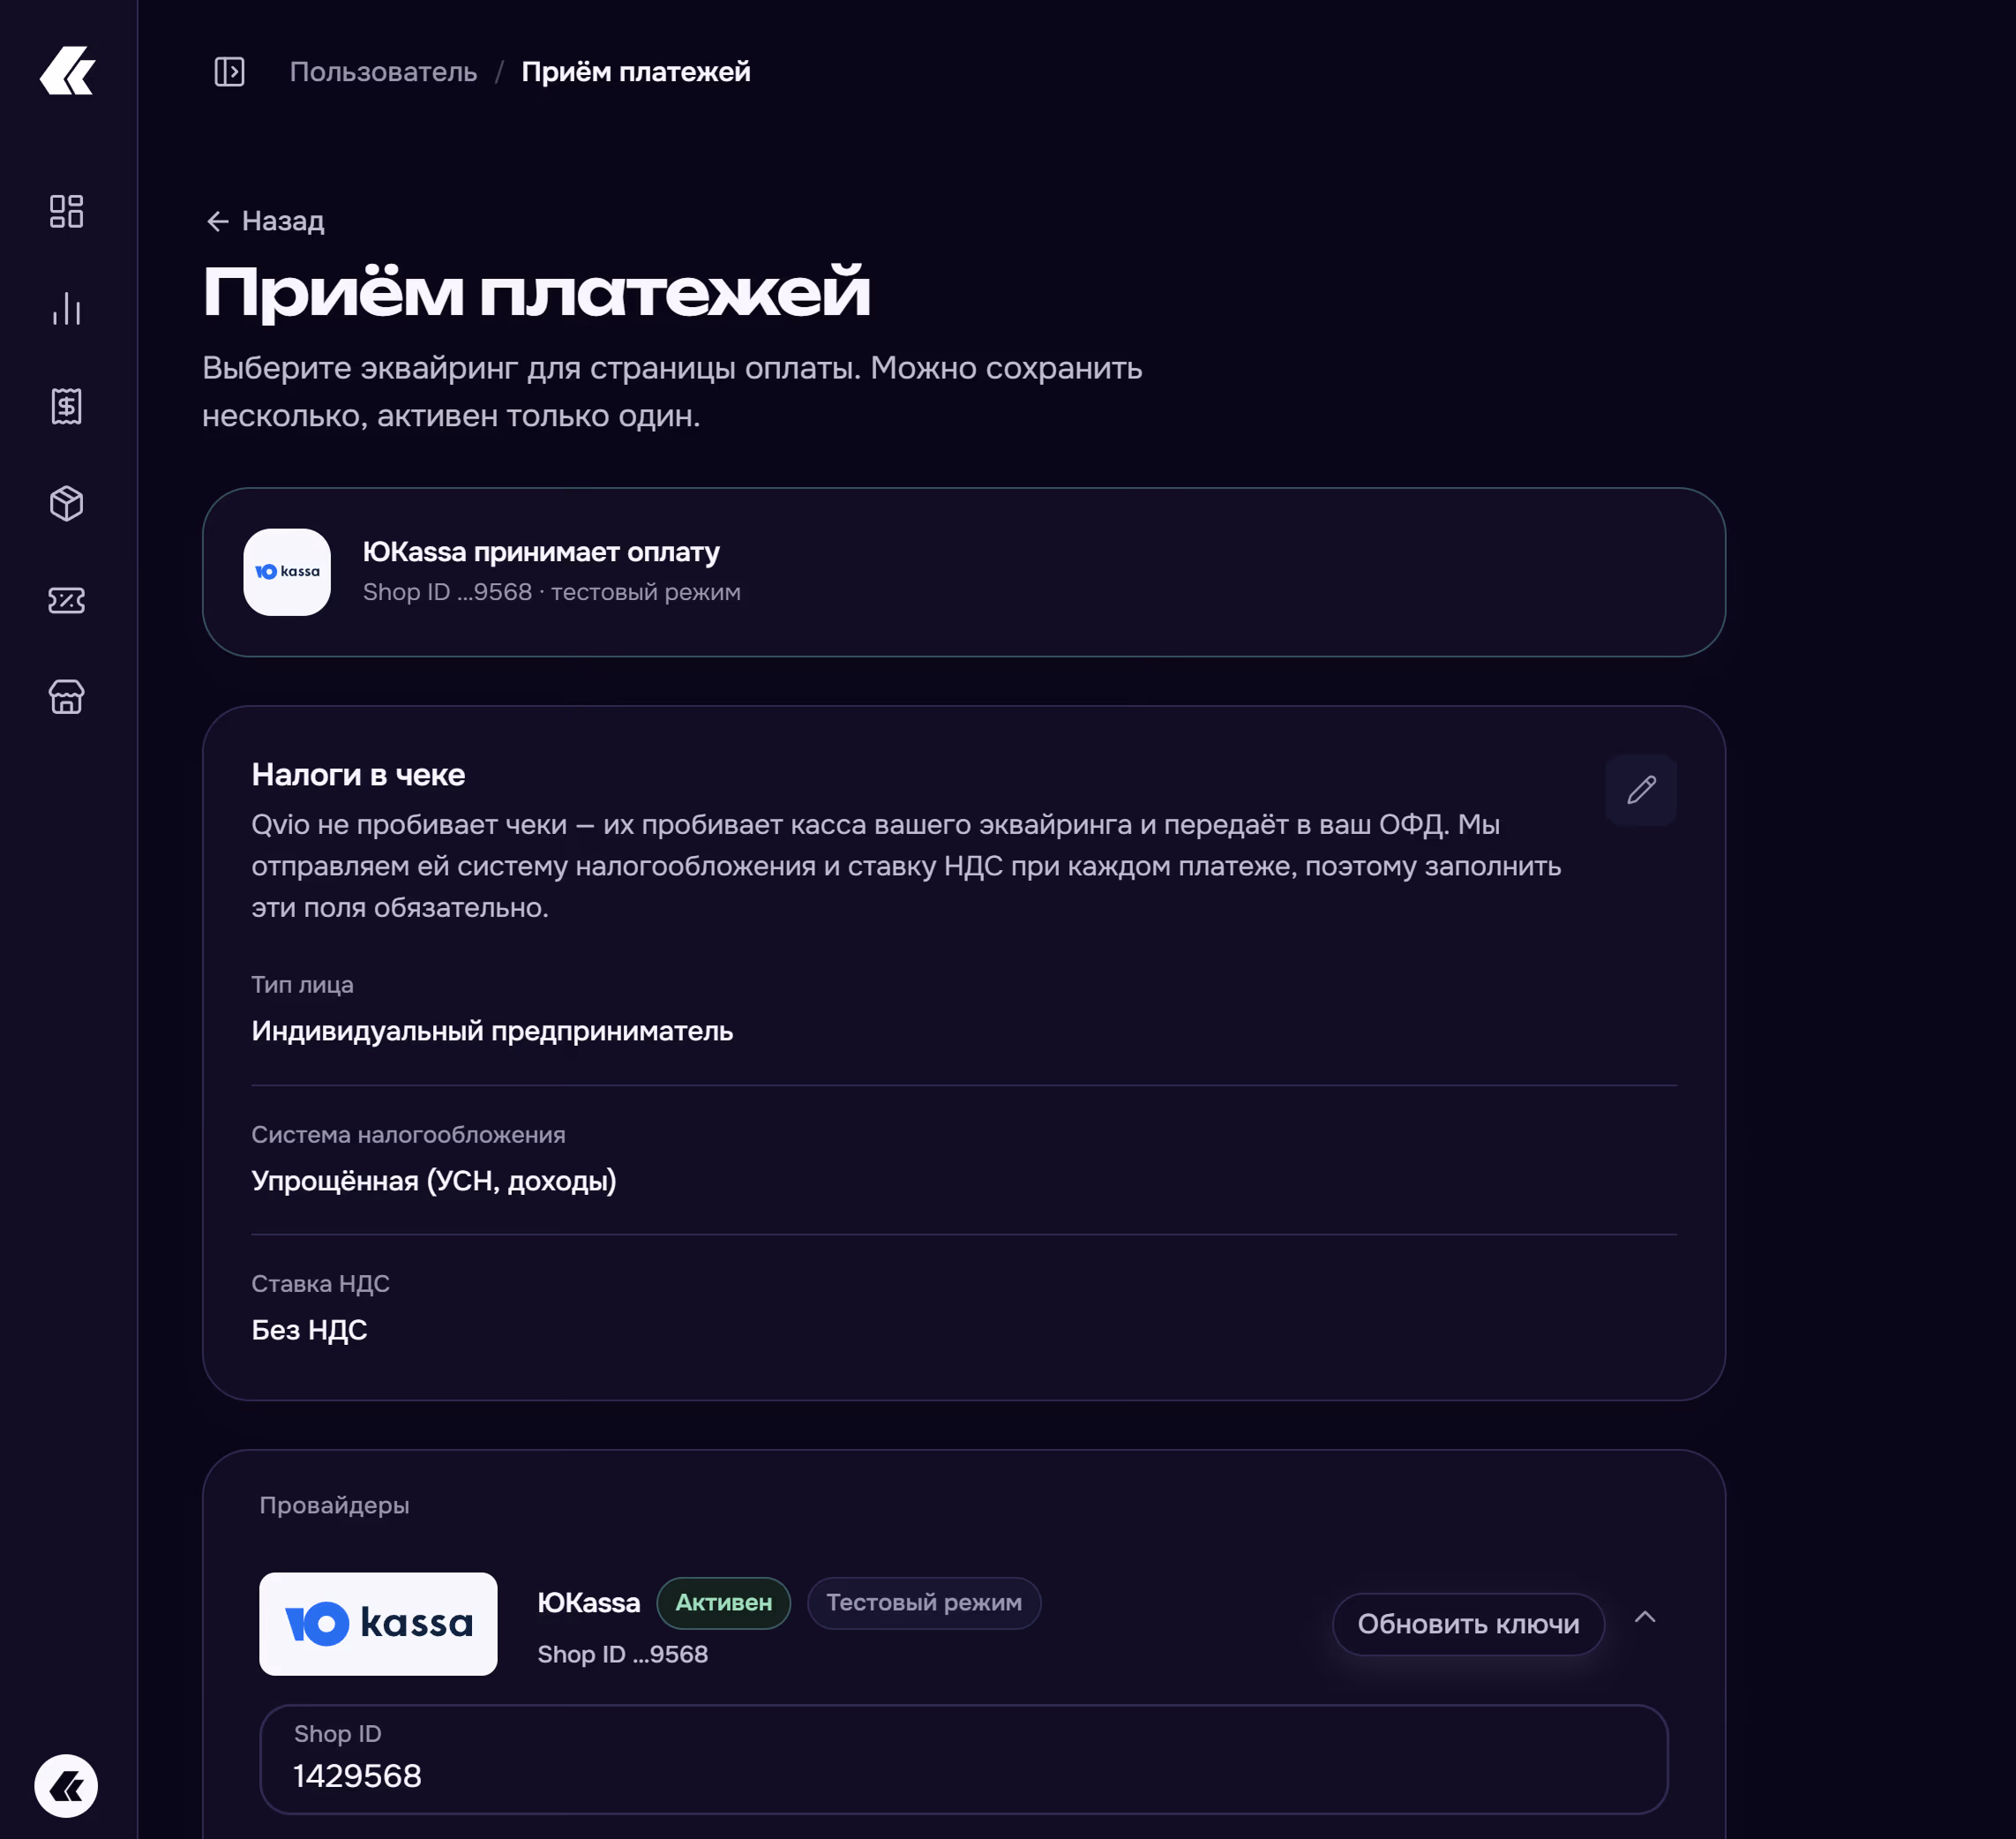Click the Назад back link

(x=265, y=221)
